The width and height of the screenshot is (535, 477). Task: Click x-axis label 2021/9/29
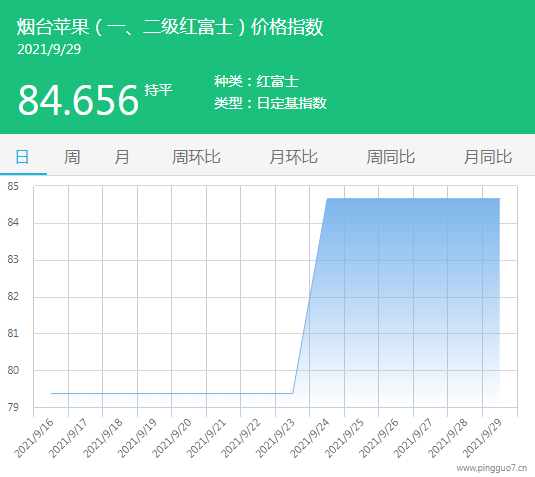pyautogui.click(x=482, y=439)
